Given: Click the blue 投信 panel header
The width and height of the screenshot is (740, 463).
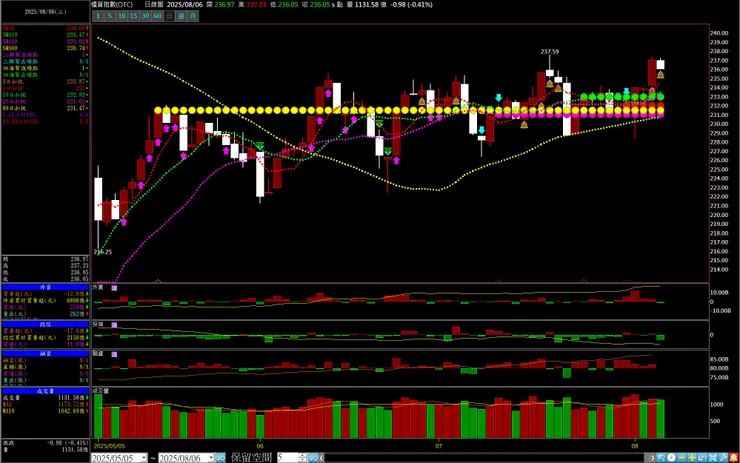Looking at the screenshot, I should (x=45, y=325).
